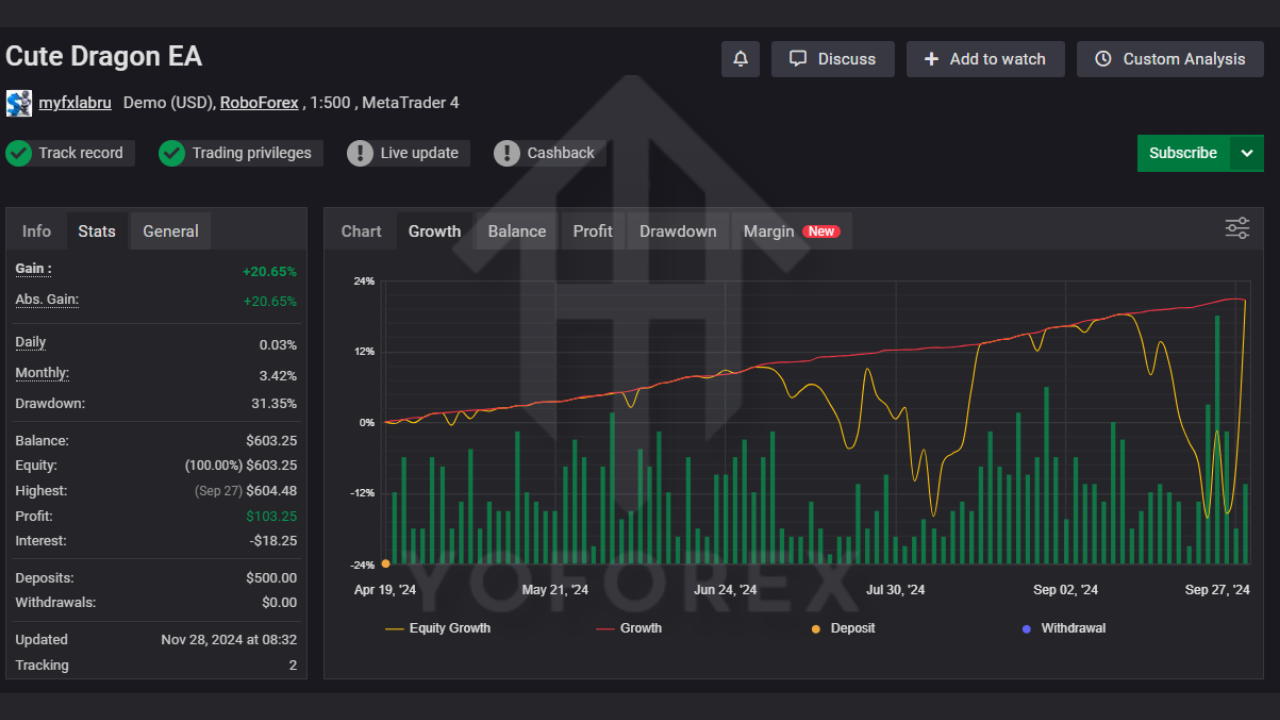
Task: Click the Trading privileges checkmark icon
Action: (x=172, y=153)
